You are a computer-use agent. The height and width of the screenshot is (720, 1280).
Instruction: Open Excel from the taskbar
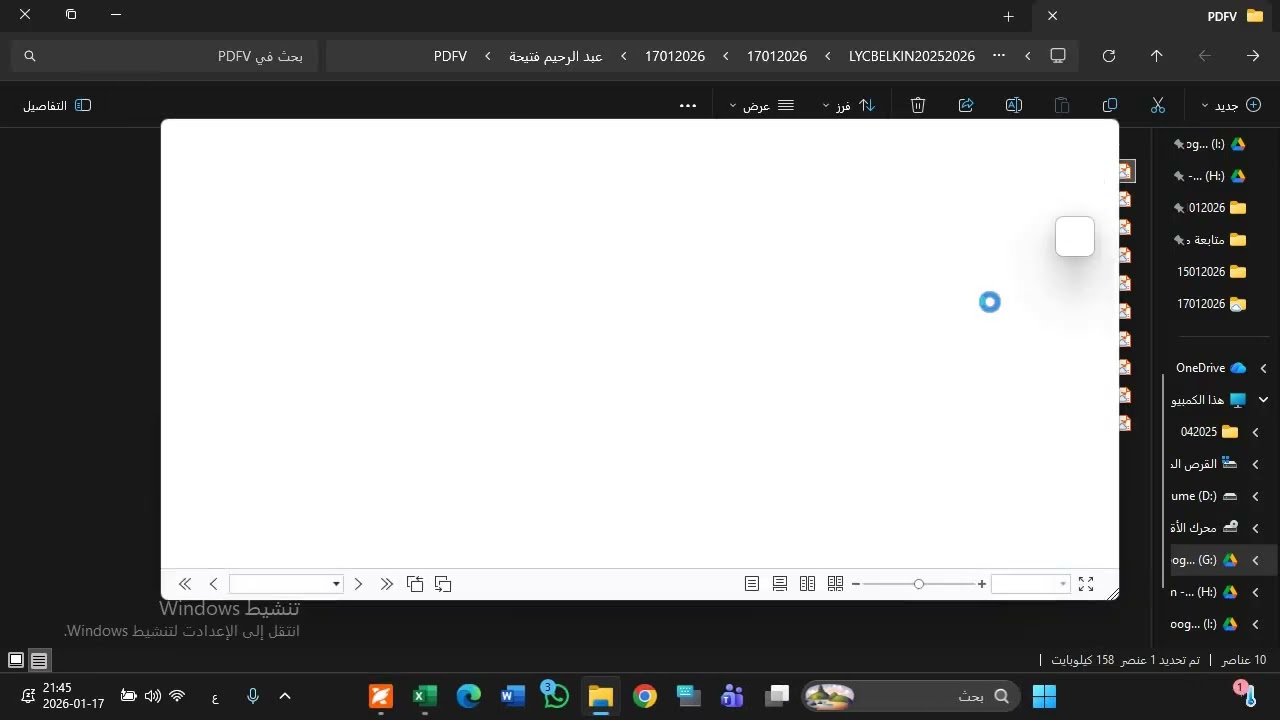click(424, 696)
